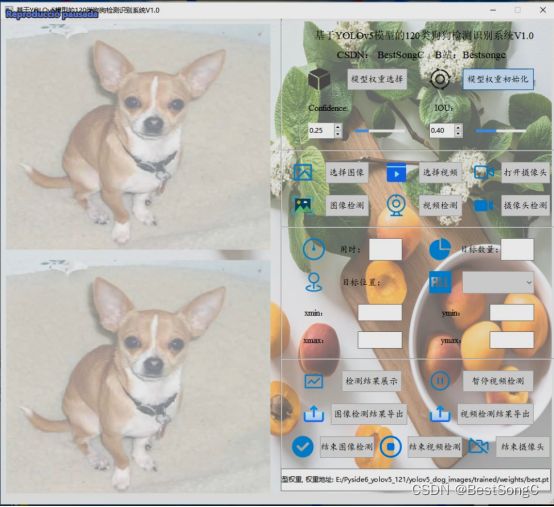
Task: Click the image detection landscape icon
Action: point(303,205)
